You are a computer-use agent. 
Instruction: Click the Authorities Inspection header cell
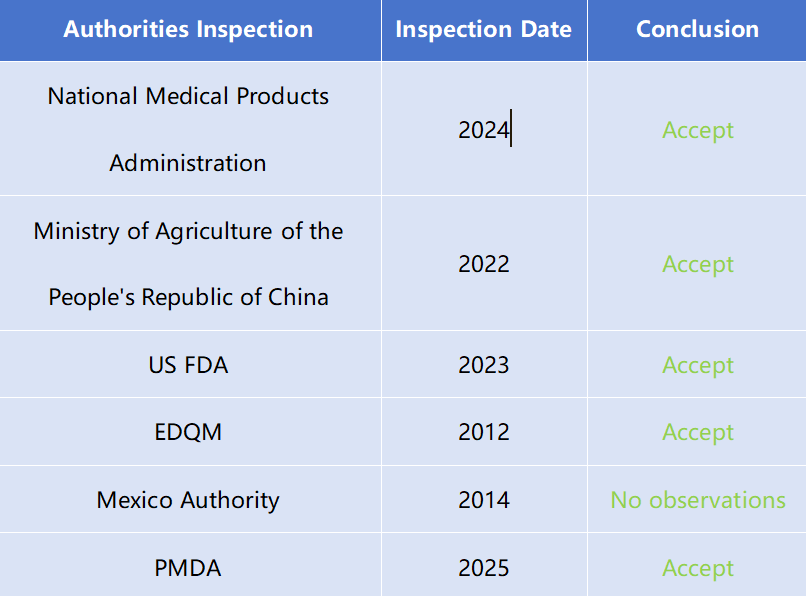coord(190,30)
